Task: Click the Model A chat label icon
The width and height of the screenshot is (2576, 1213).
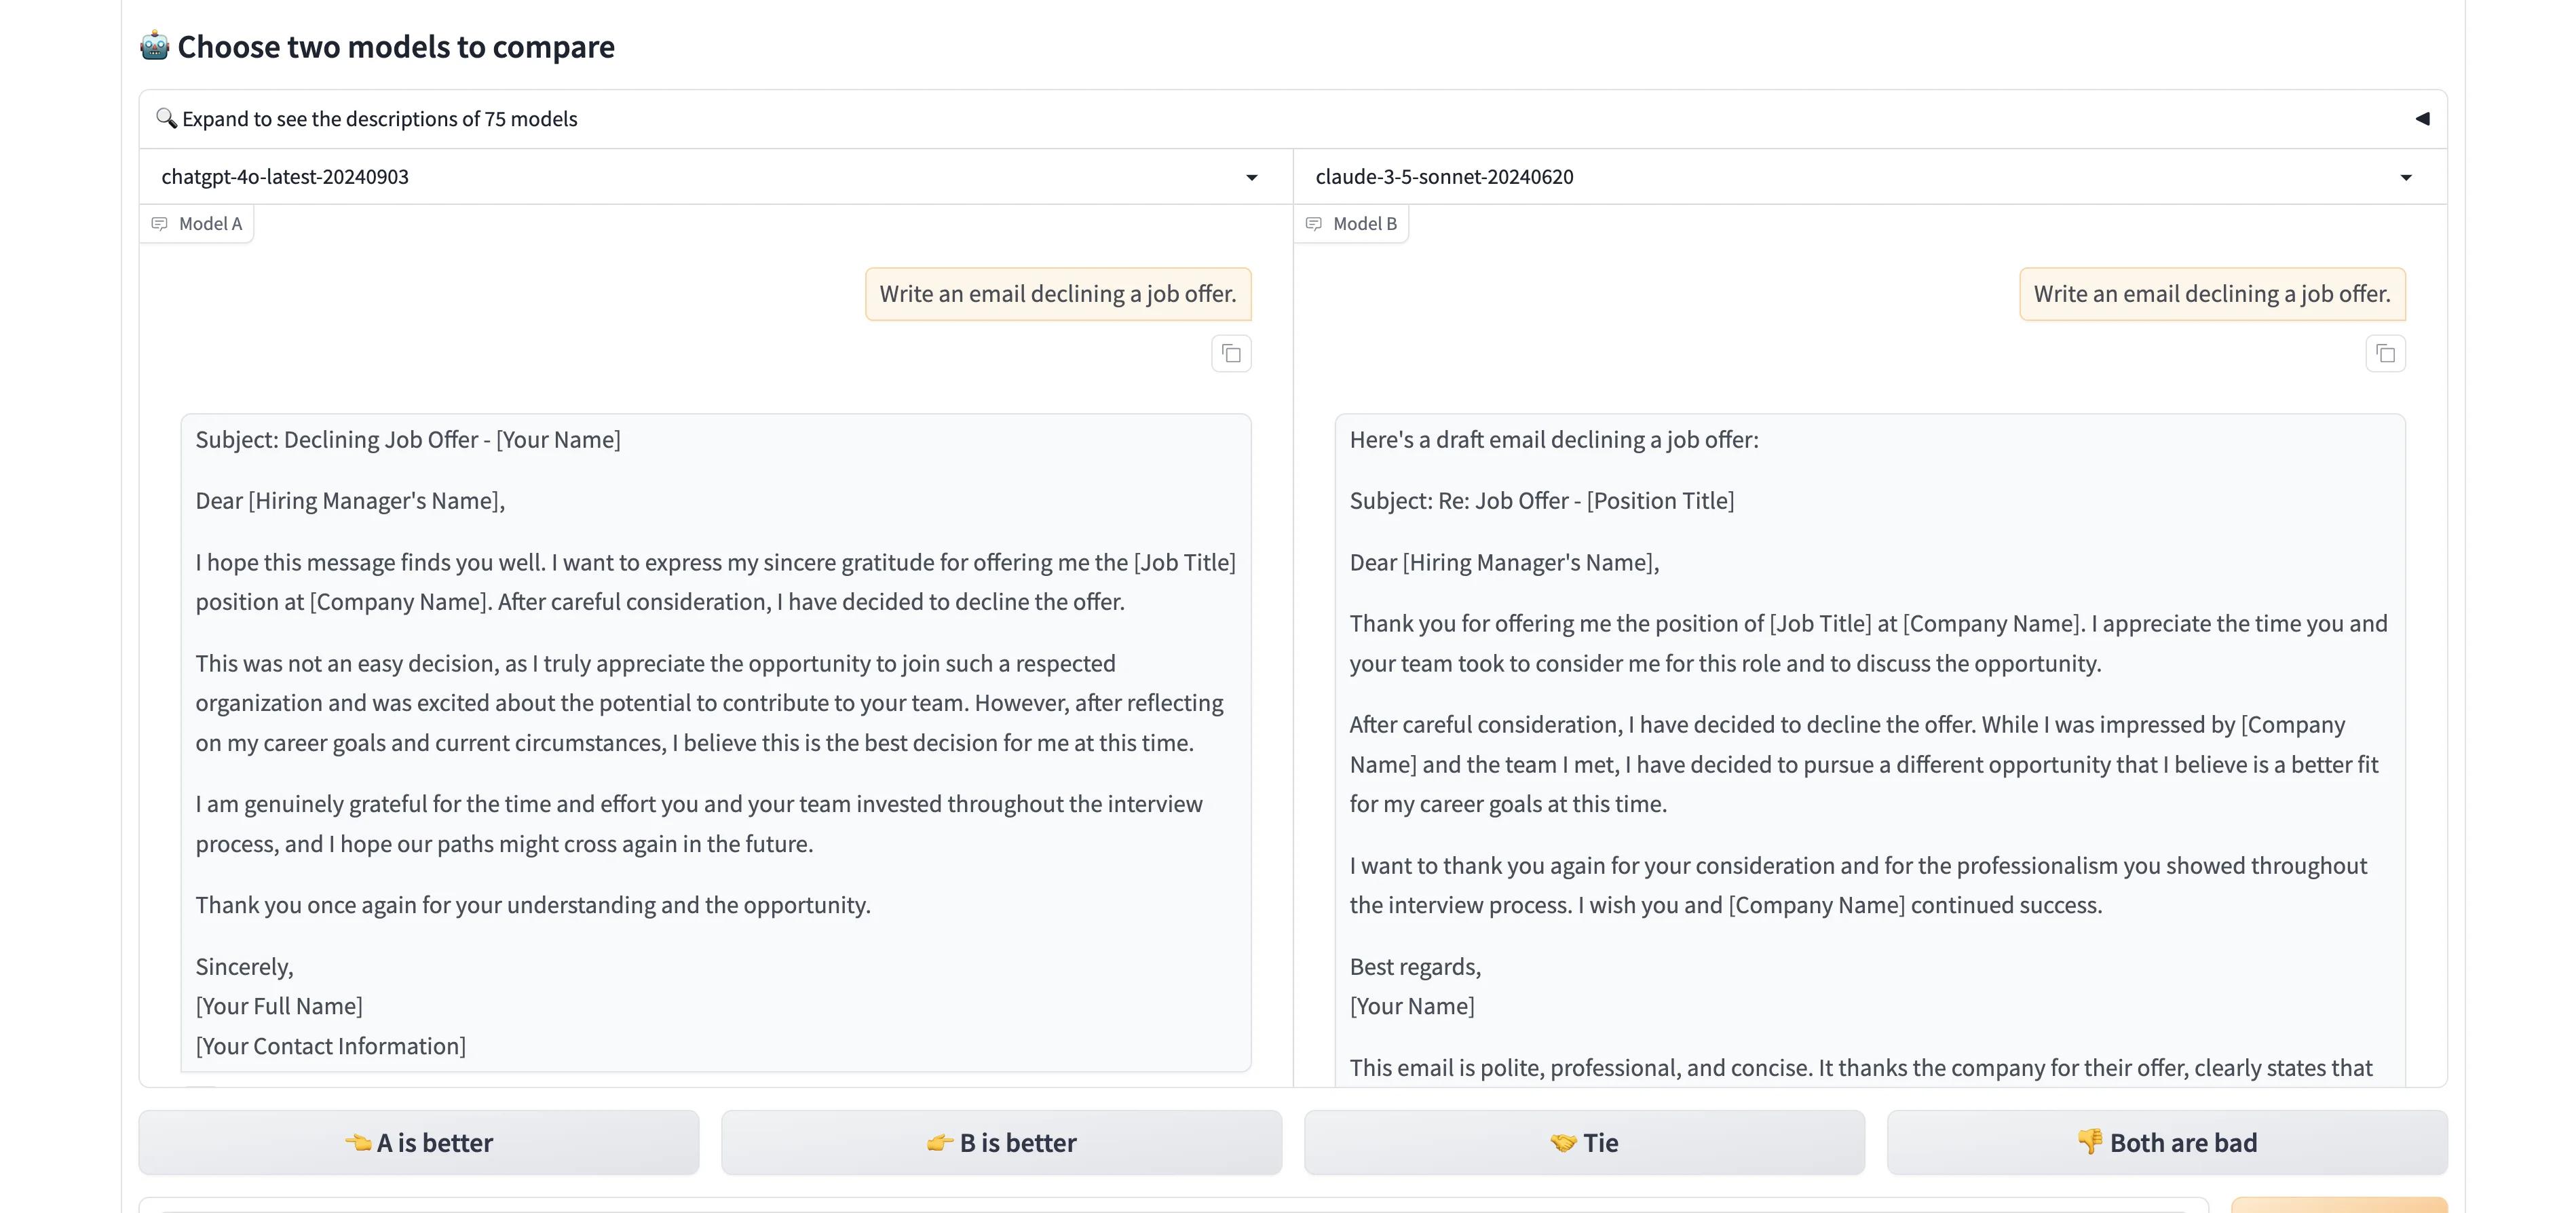Action: [159, 224]
